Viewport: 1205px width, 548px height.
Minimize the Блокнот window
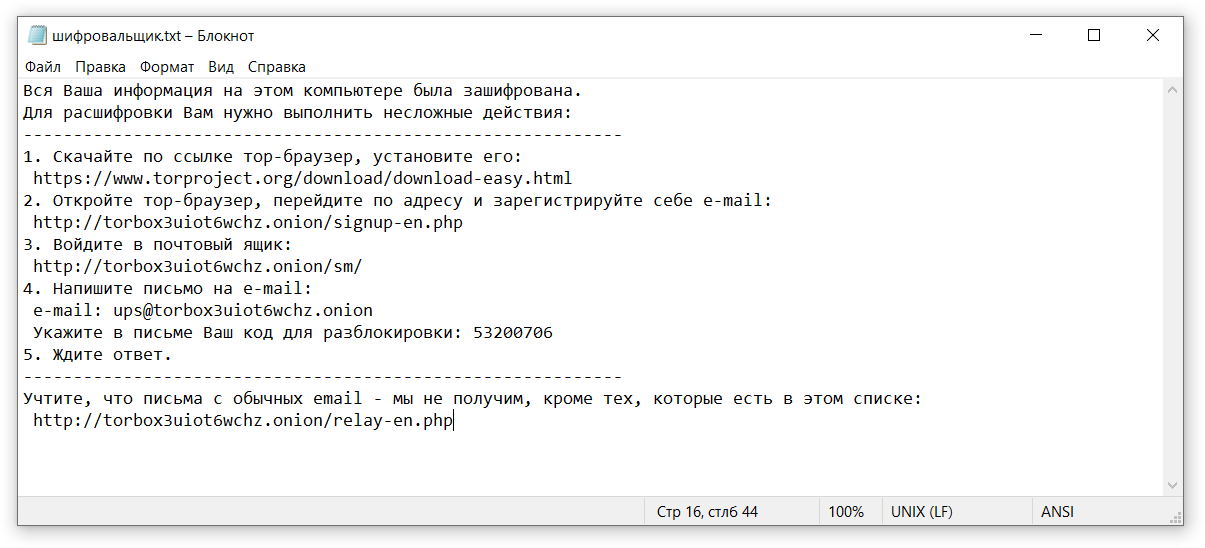(1036, 35)
